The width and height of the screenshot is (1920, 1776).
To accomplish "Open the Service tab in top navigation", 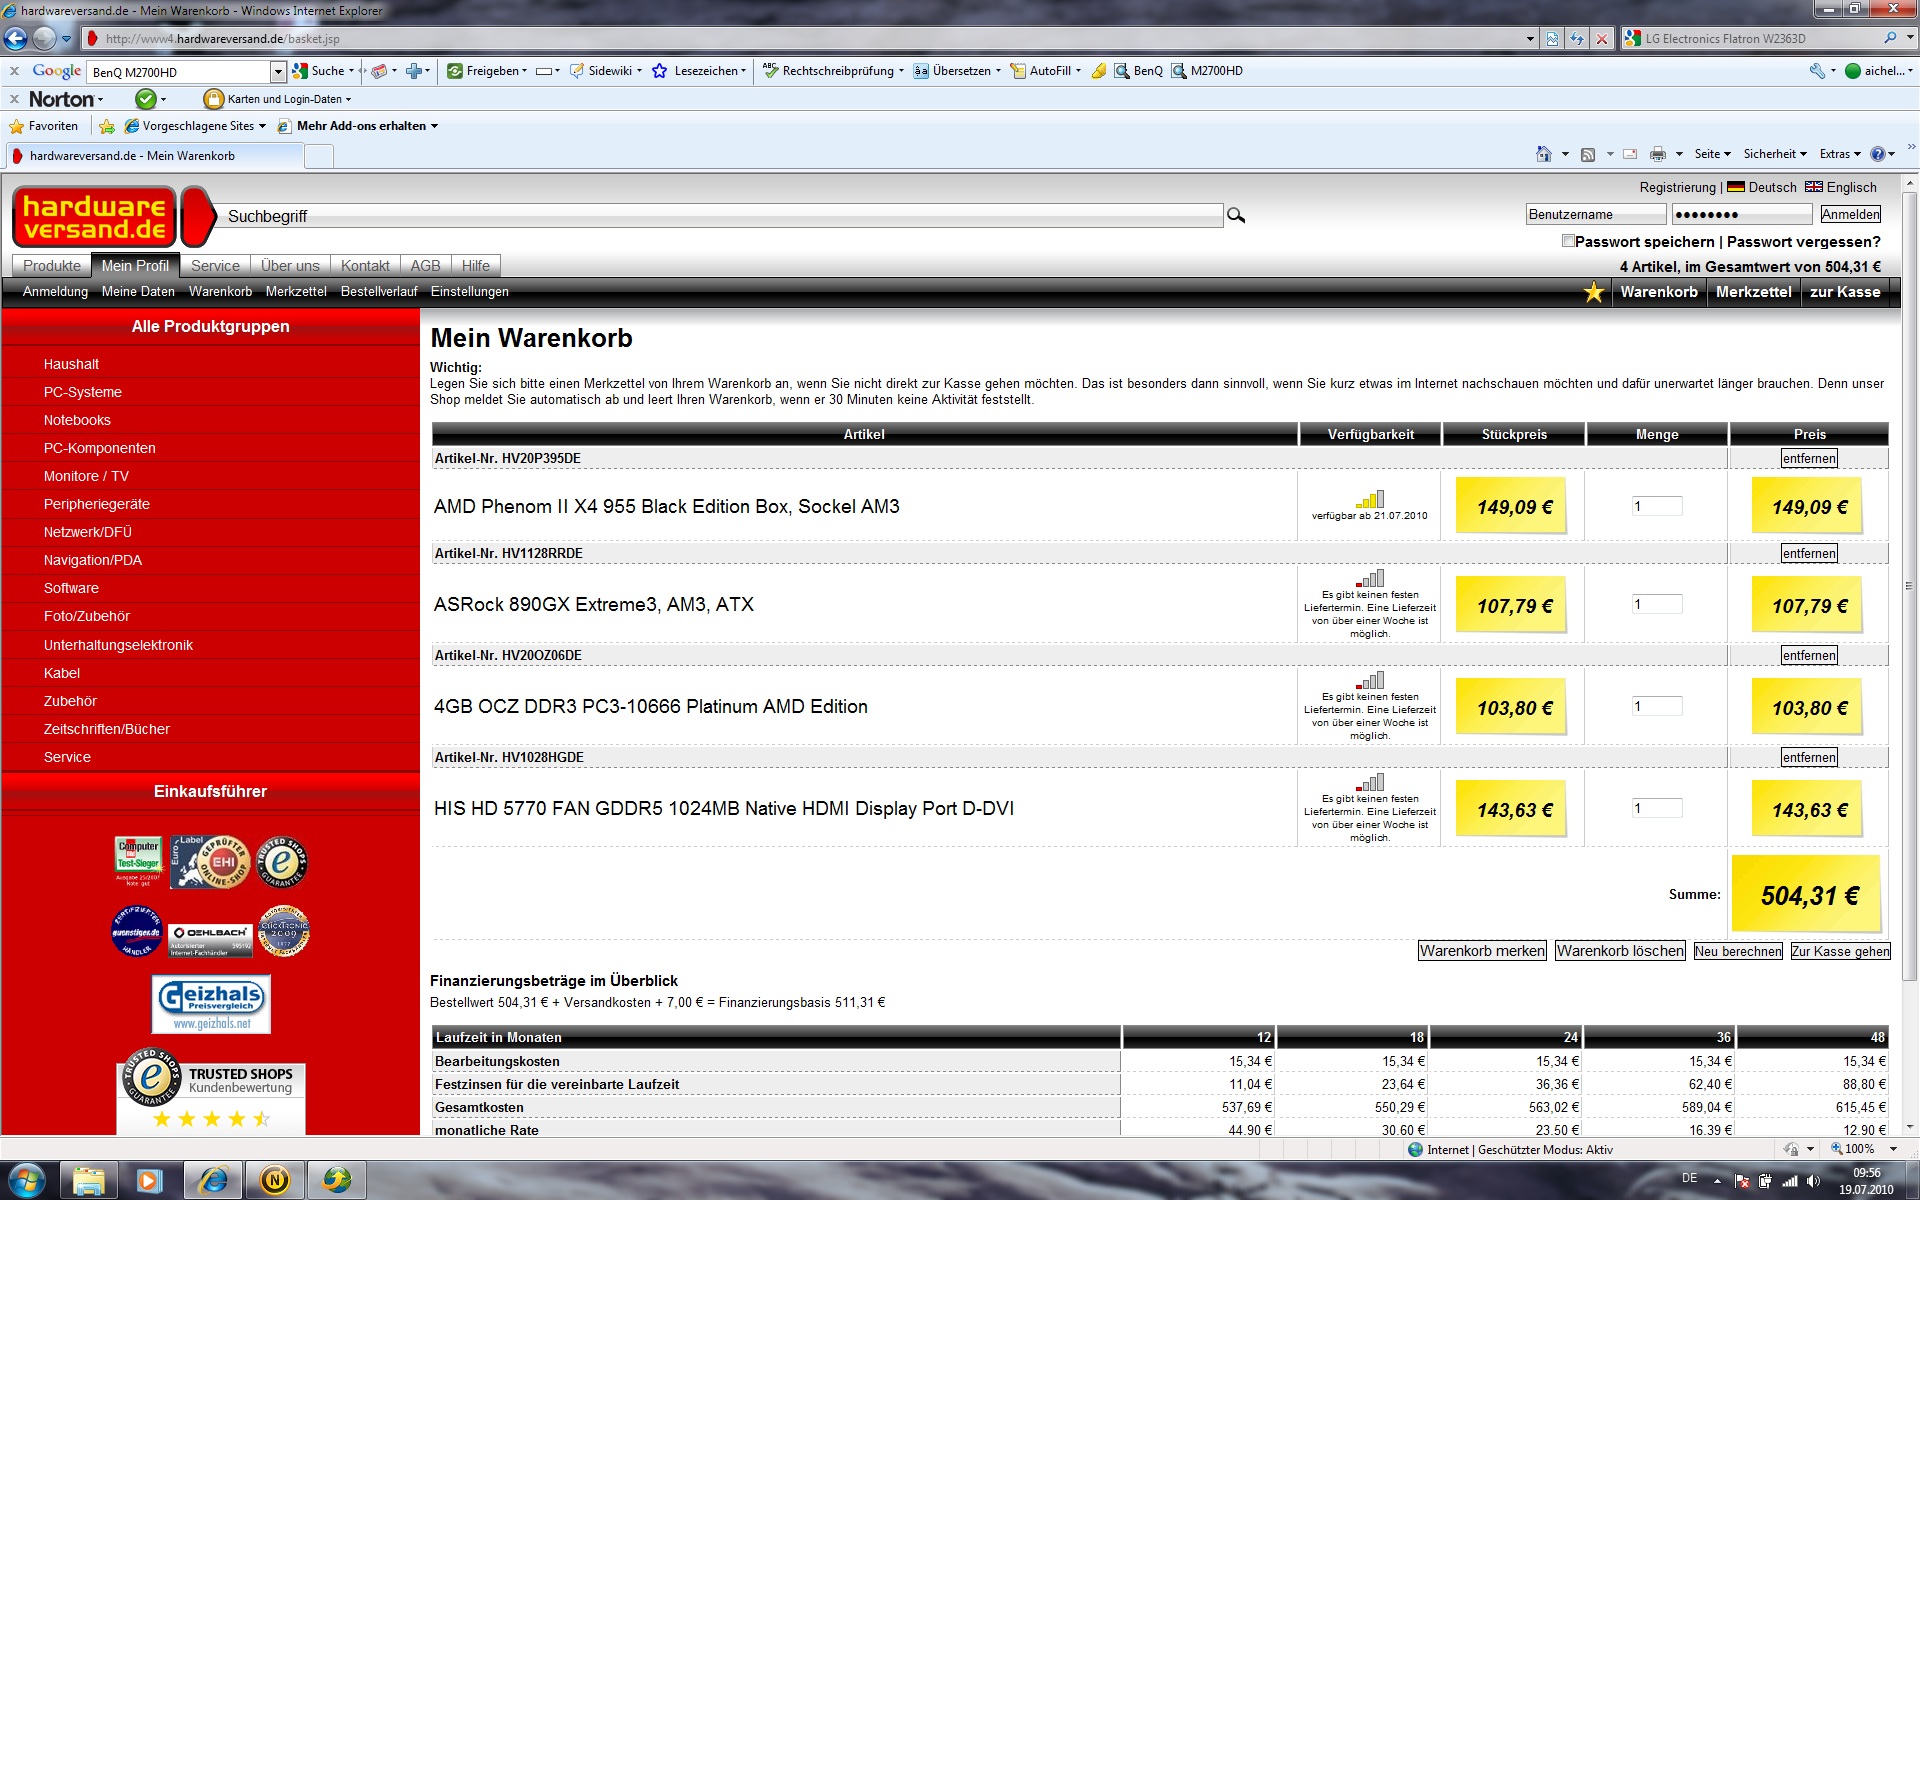I will click(215, 266).
